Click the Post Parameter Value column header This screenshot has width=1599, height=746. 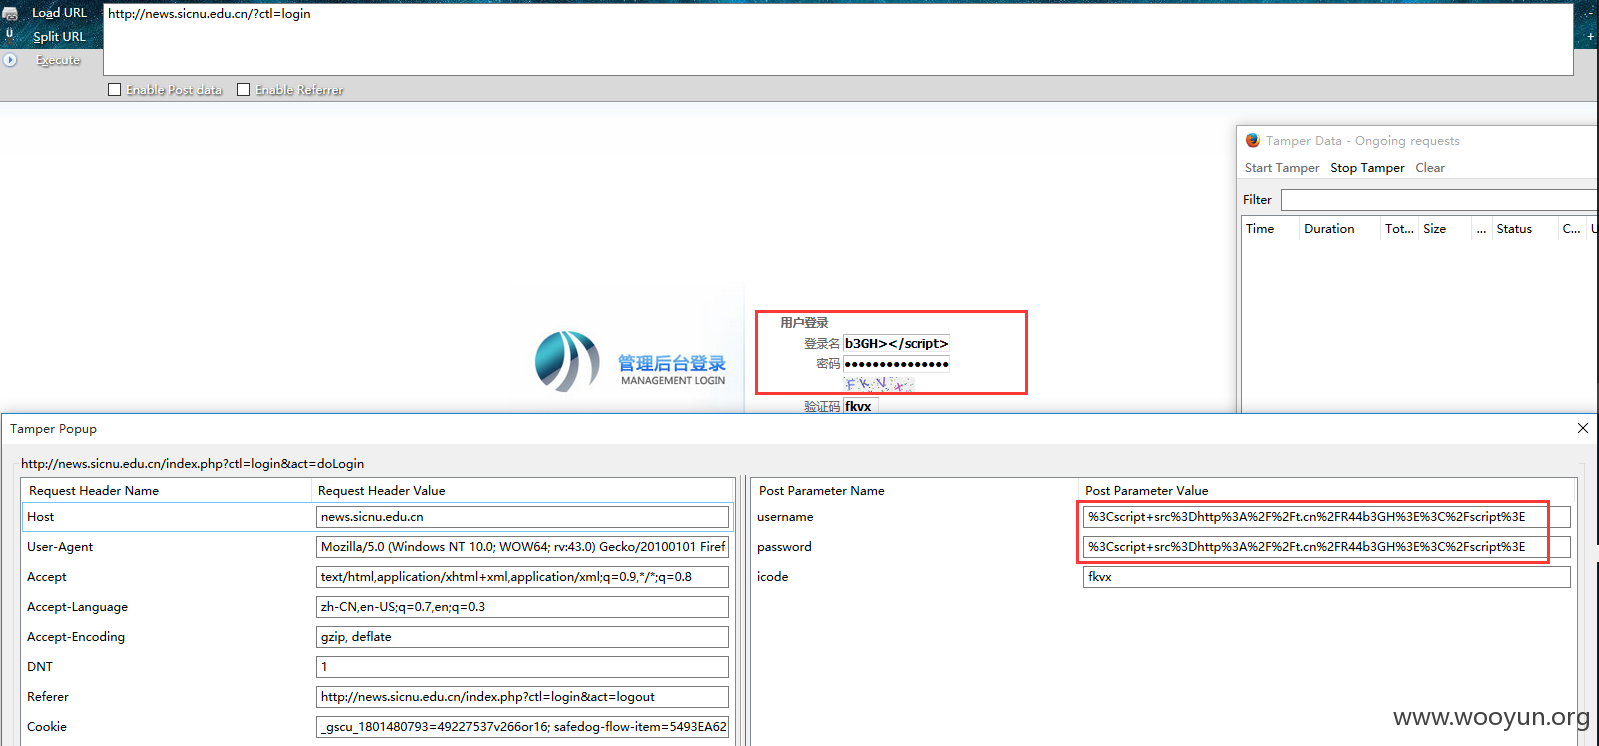[1327, 490]
